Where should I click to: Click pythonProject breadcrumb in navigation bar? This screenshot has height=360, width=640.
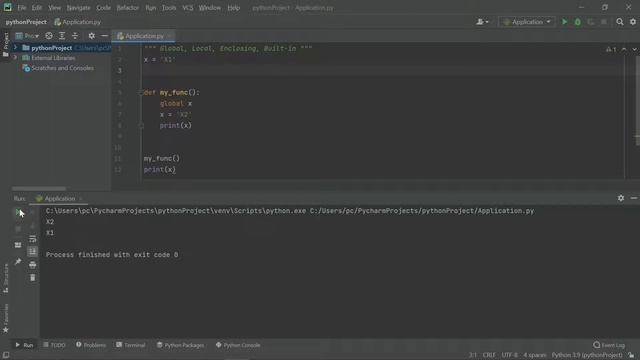26,22
